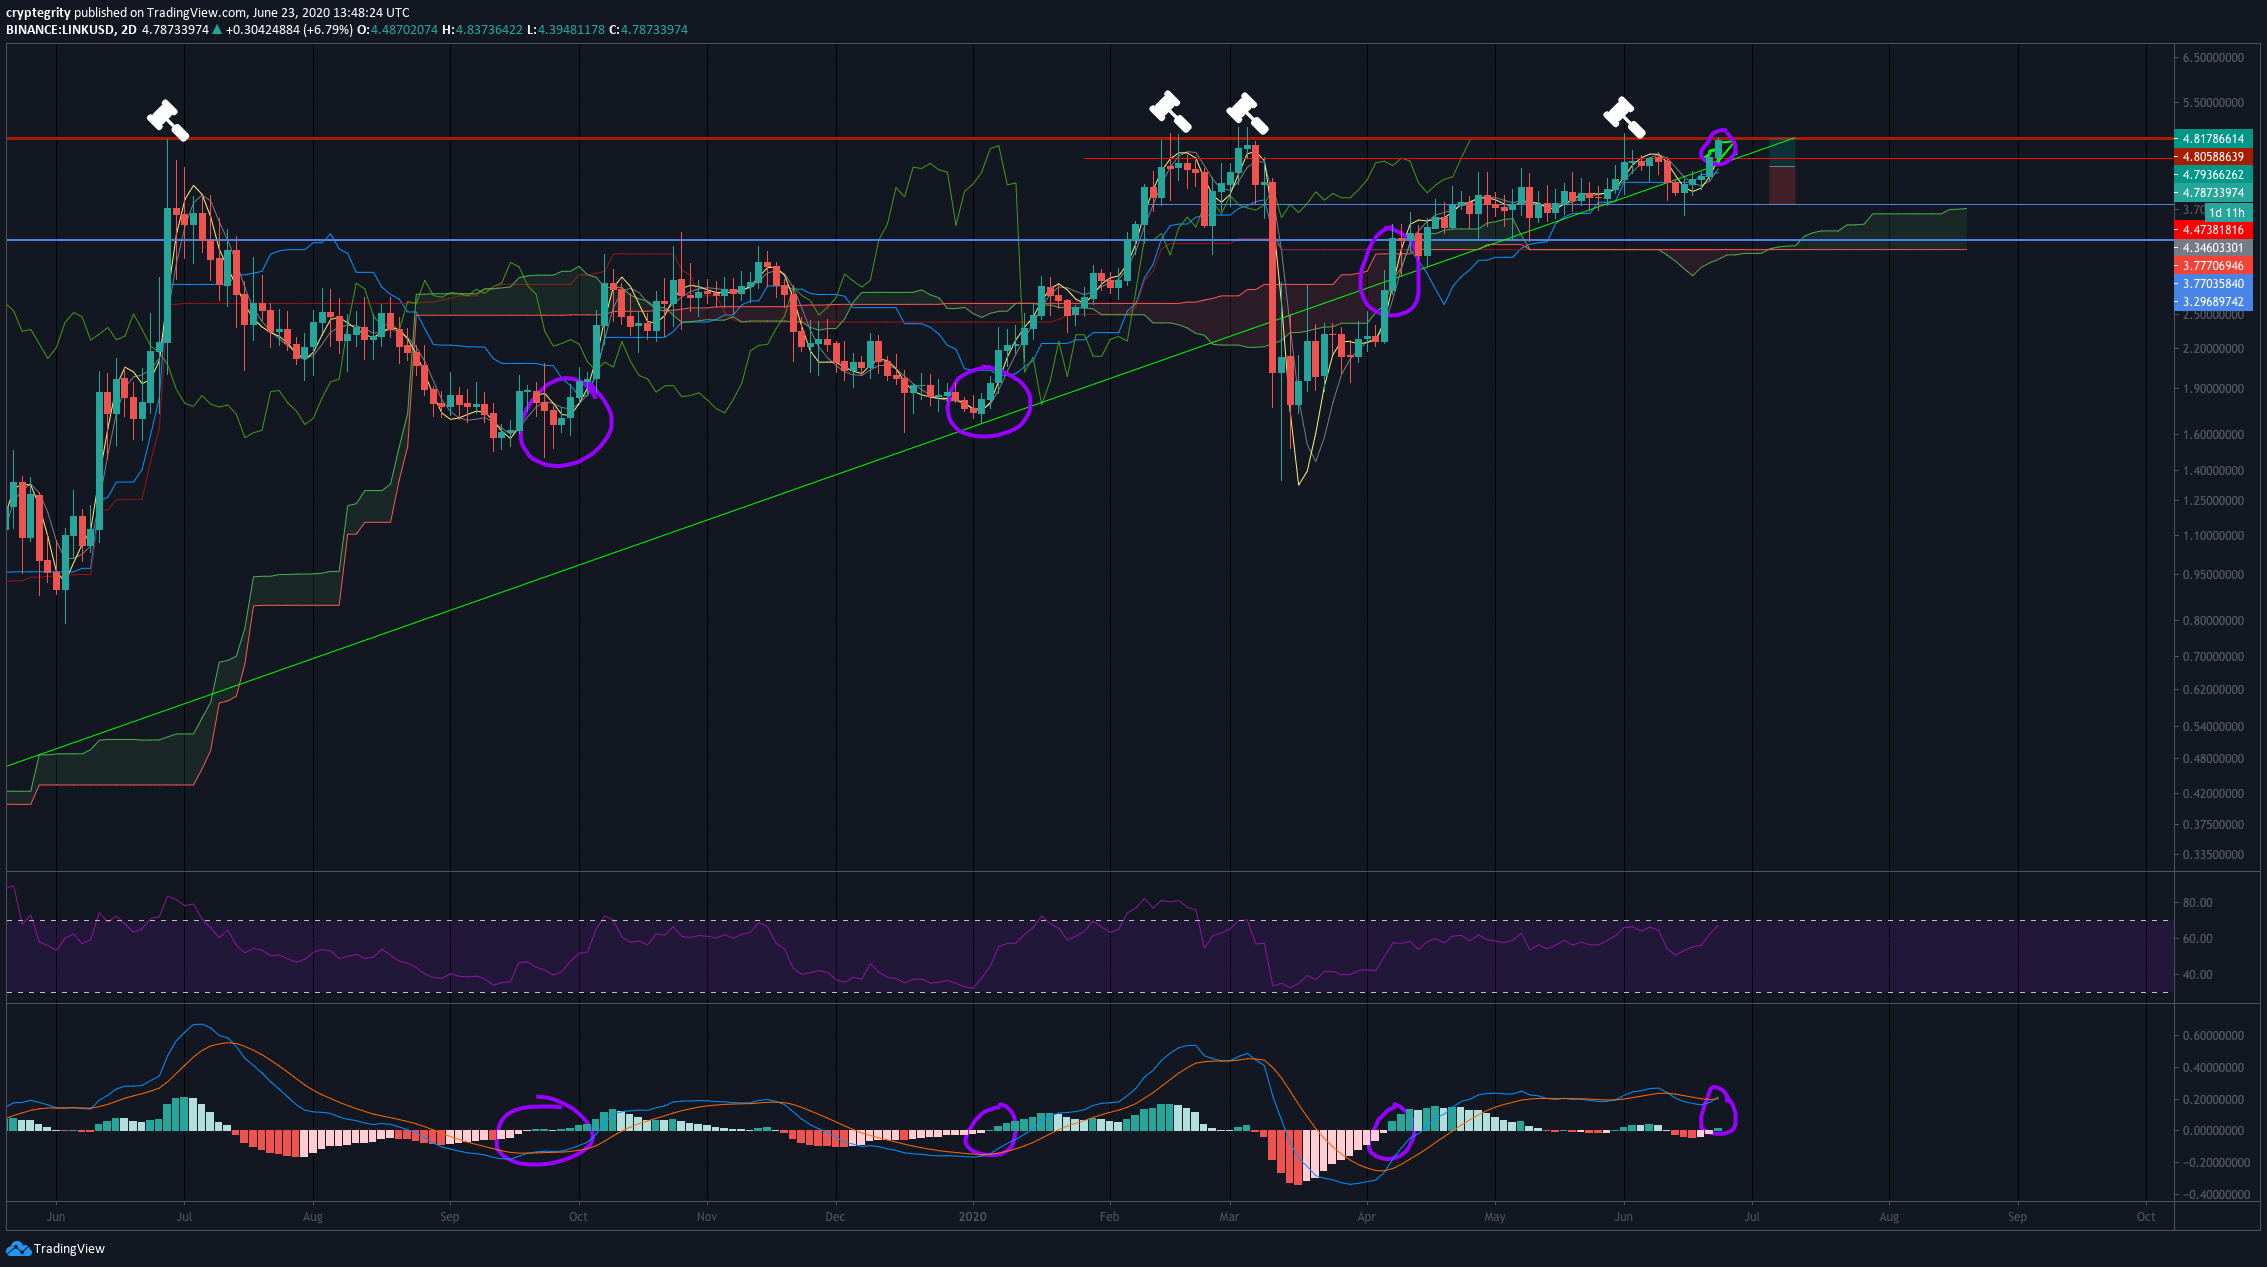
Task: Click the 1.25000000 price axis value
Action: [x=2212, y=501]
